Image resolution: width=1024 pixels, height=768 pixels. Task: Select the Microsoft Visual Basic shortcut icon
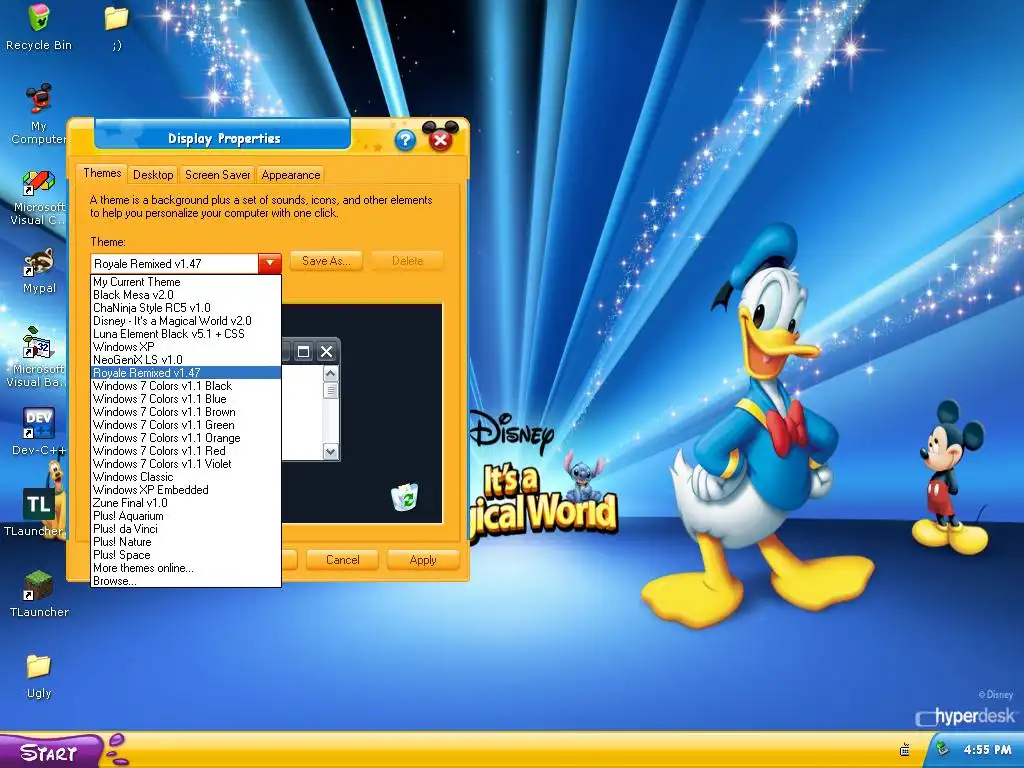(39, 343)
